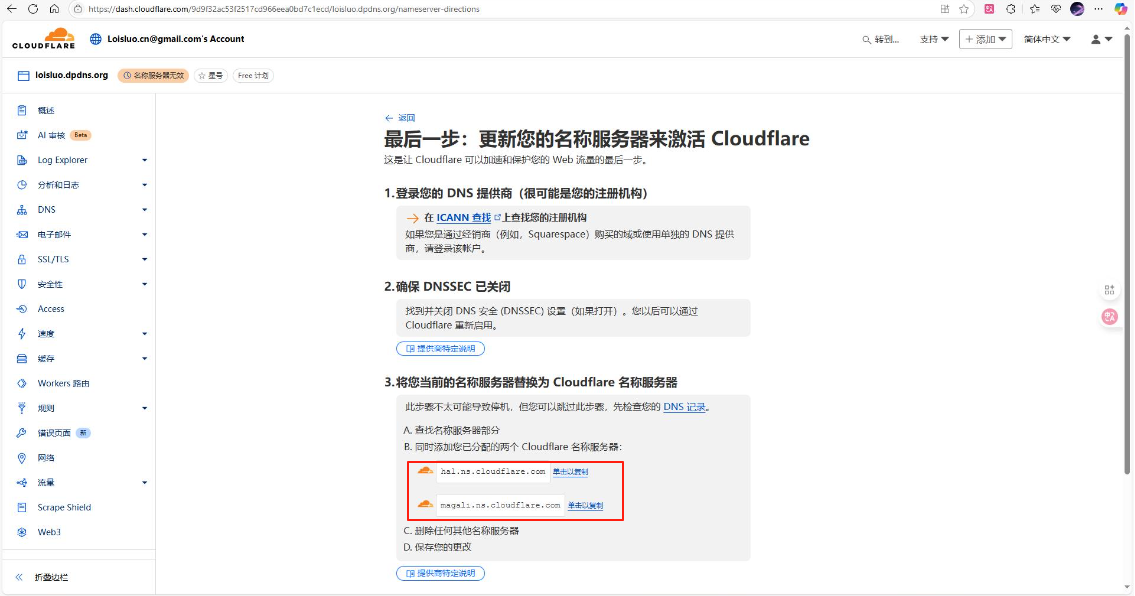Click the 返回 back link
1135x596 pixels.
pyautogui.click(x=400, y=117)
